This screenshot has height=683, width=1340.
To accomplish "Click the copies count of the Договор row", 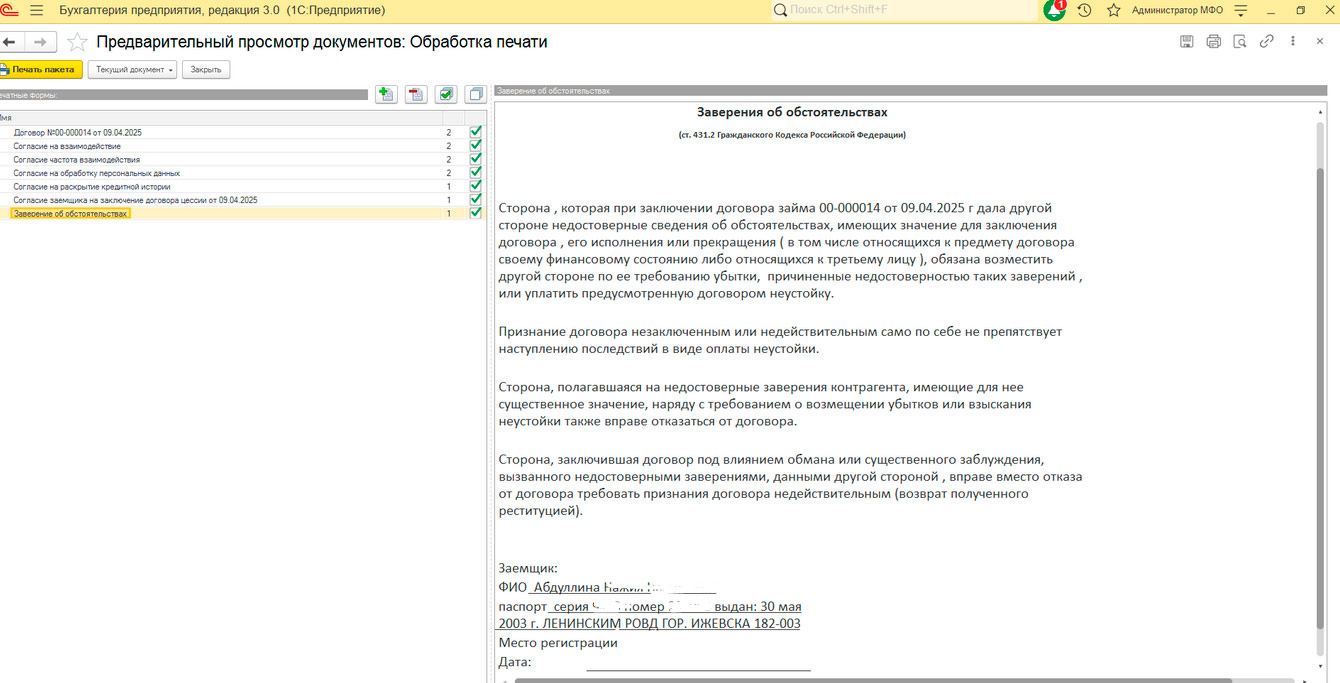I will (449, 132).
